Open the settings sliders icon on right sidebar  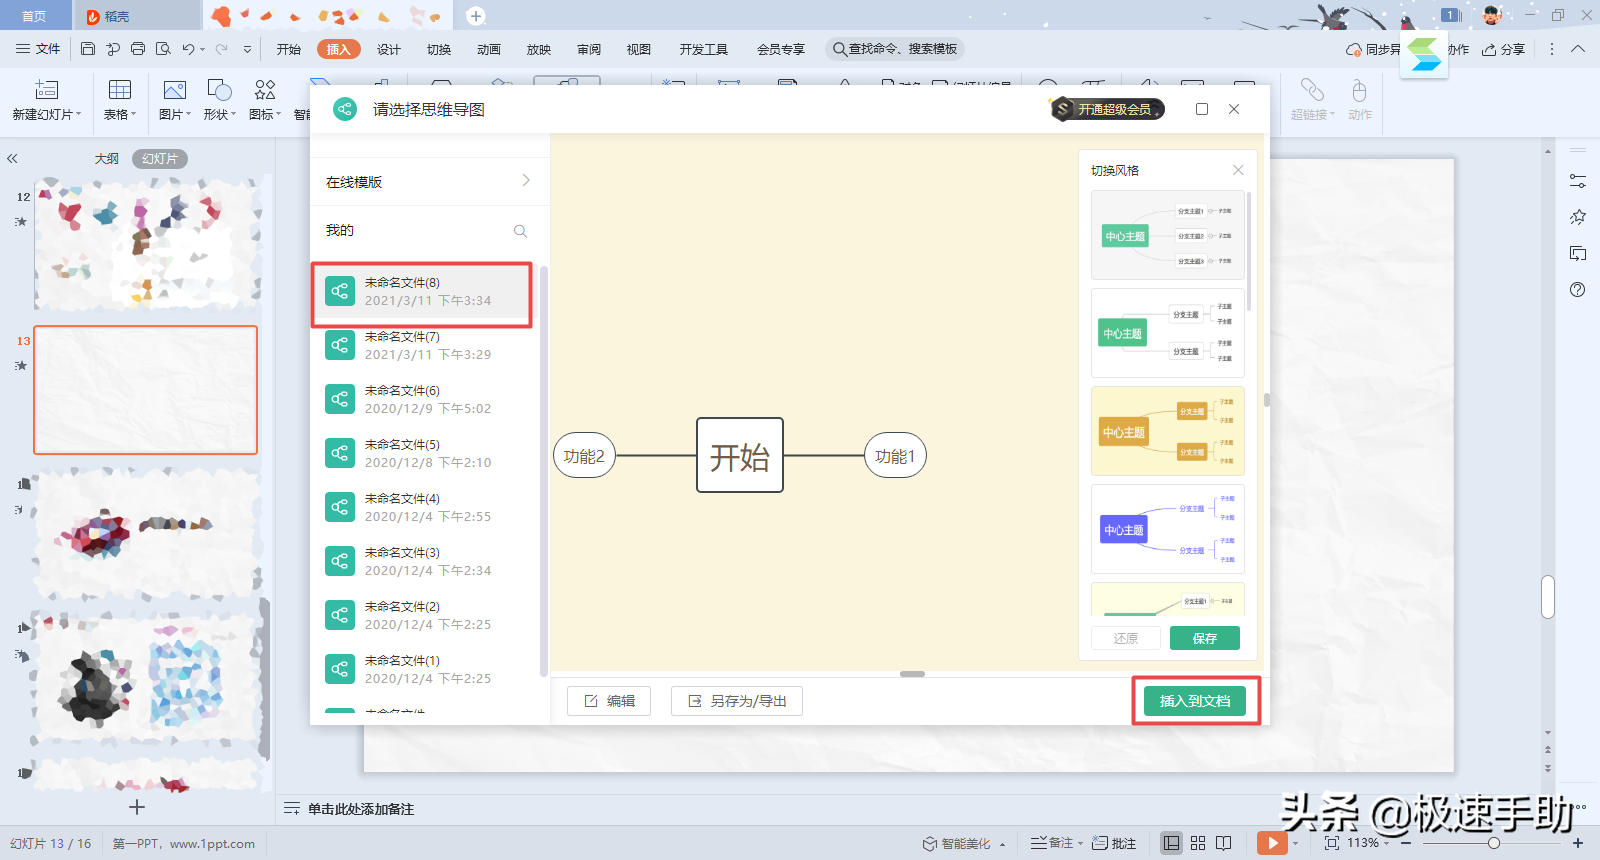1578,181
